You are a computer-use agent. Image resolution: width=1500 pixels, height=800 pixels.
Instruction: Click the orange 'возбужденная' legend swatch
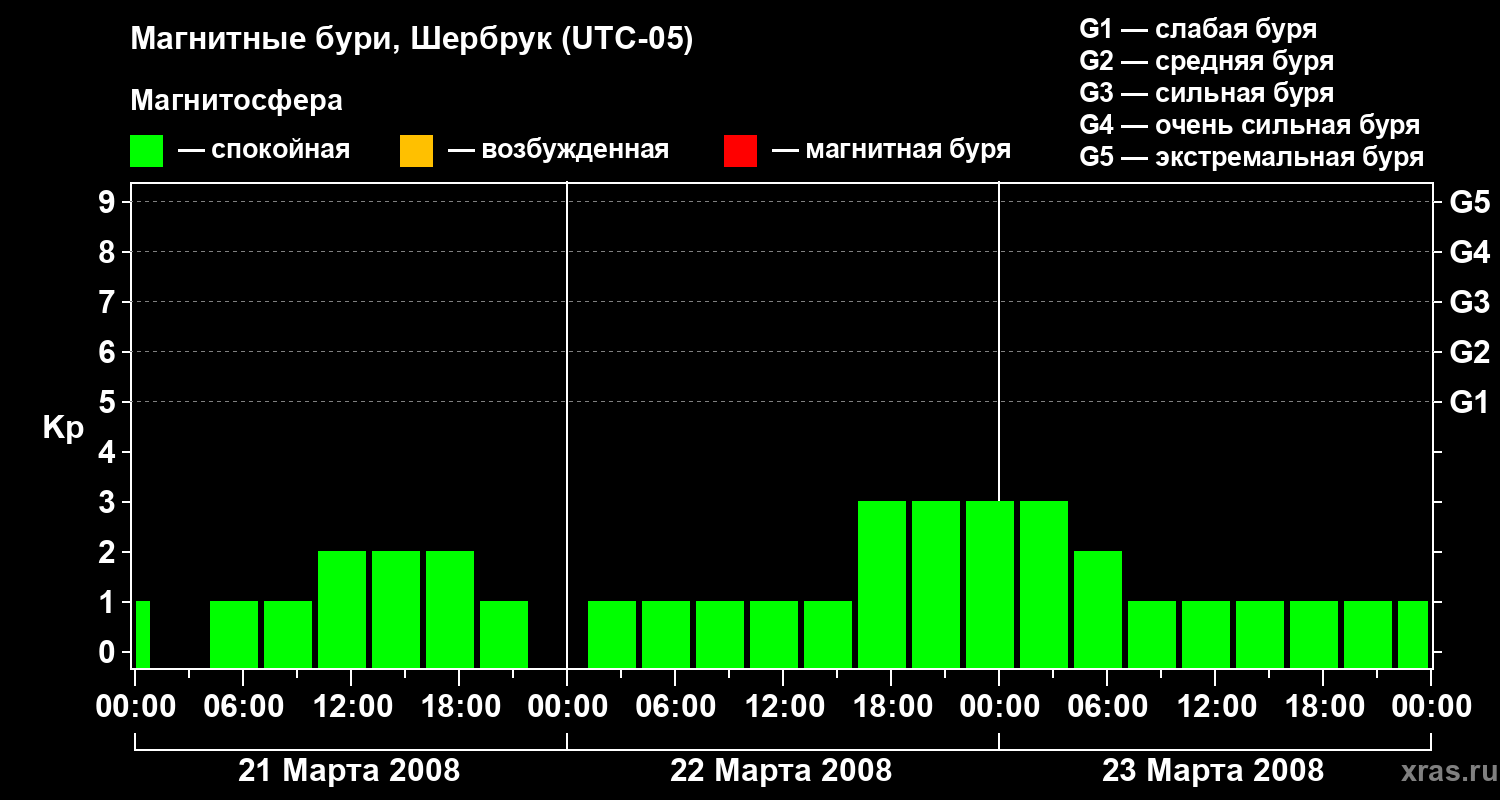(416, 151)
